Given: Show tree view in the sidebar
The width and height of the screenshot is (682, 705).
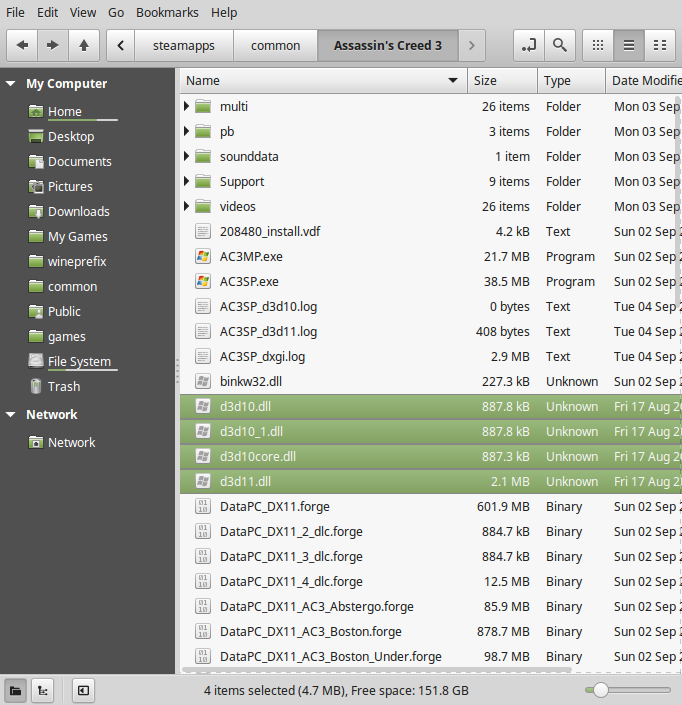Looking at the screenshot, I should 43,690.
